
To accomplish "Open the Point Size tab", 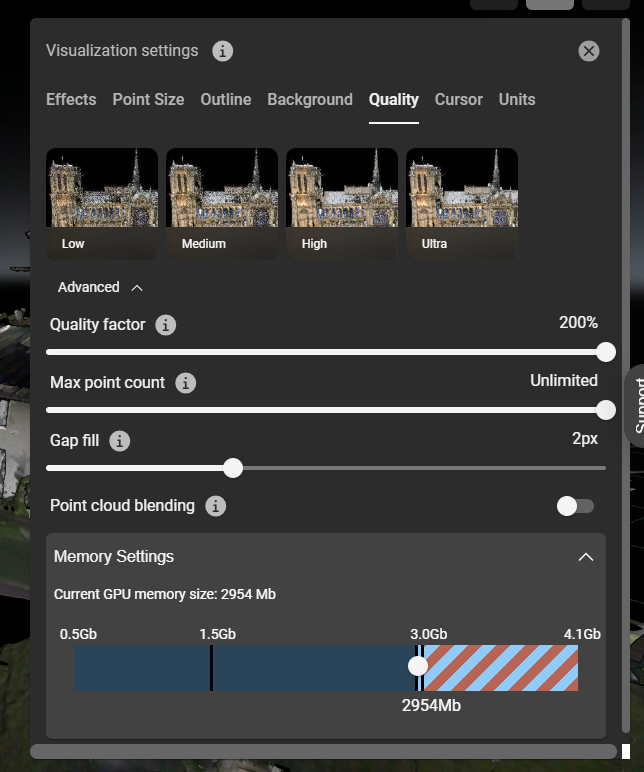I will pos(148,100).
